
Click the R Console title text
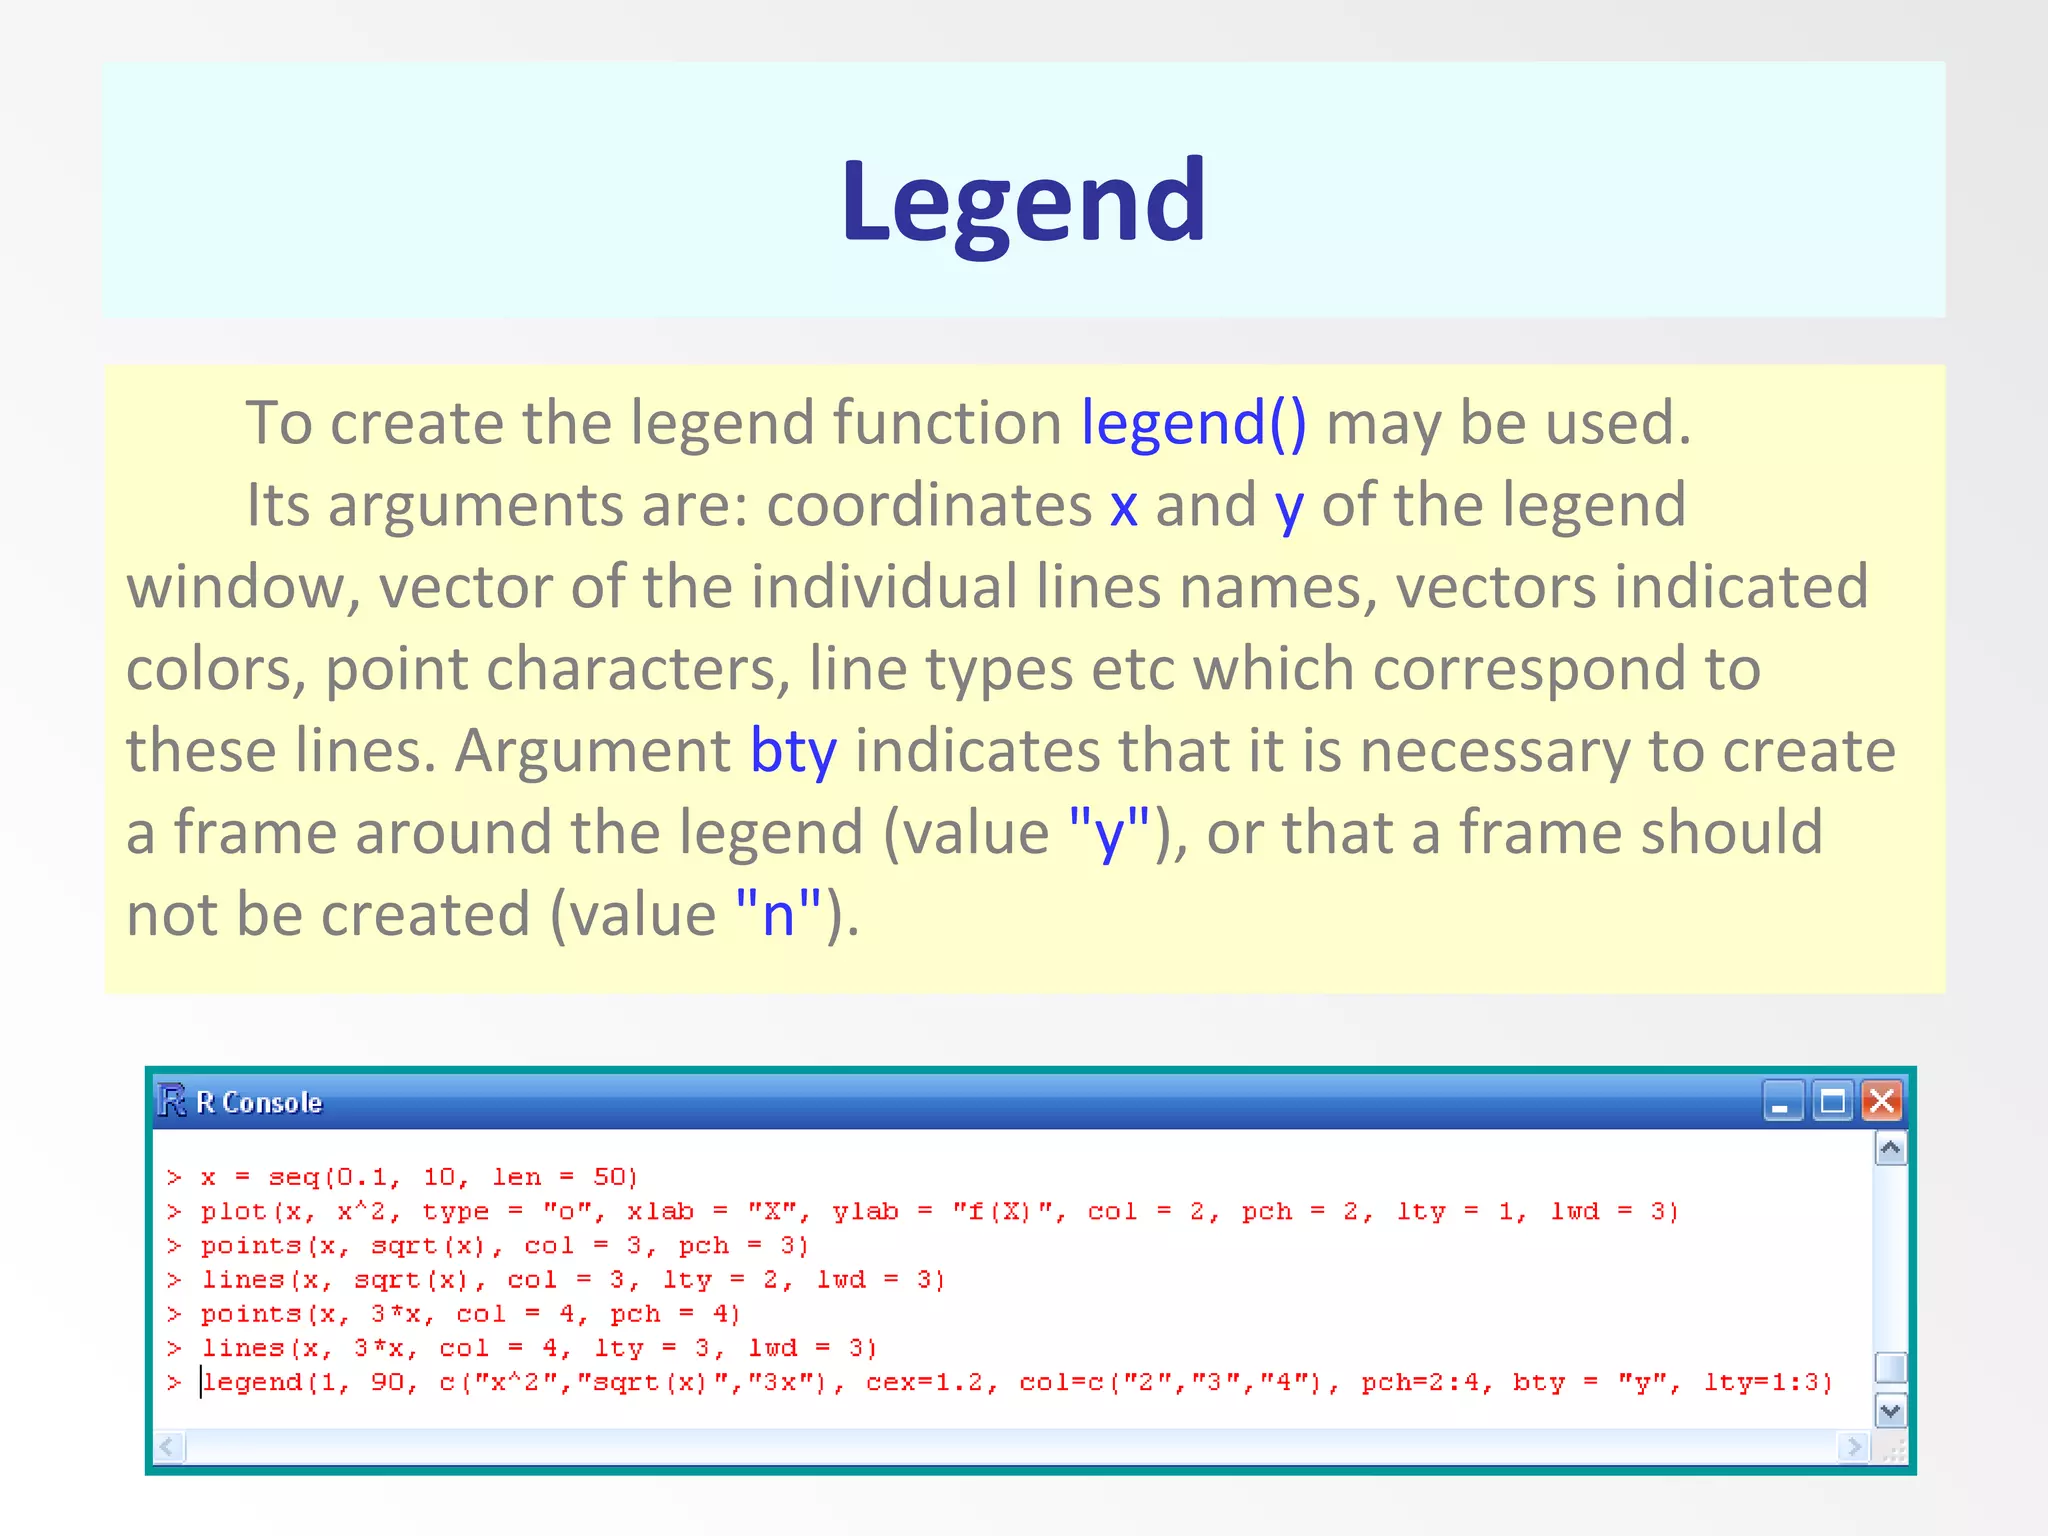(x=259, y=1102)
